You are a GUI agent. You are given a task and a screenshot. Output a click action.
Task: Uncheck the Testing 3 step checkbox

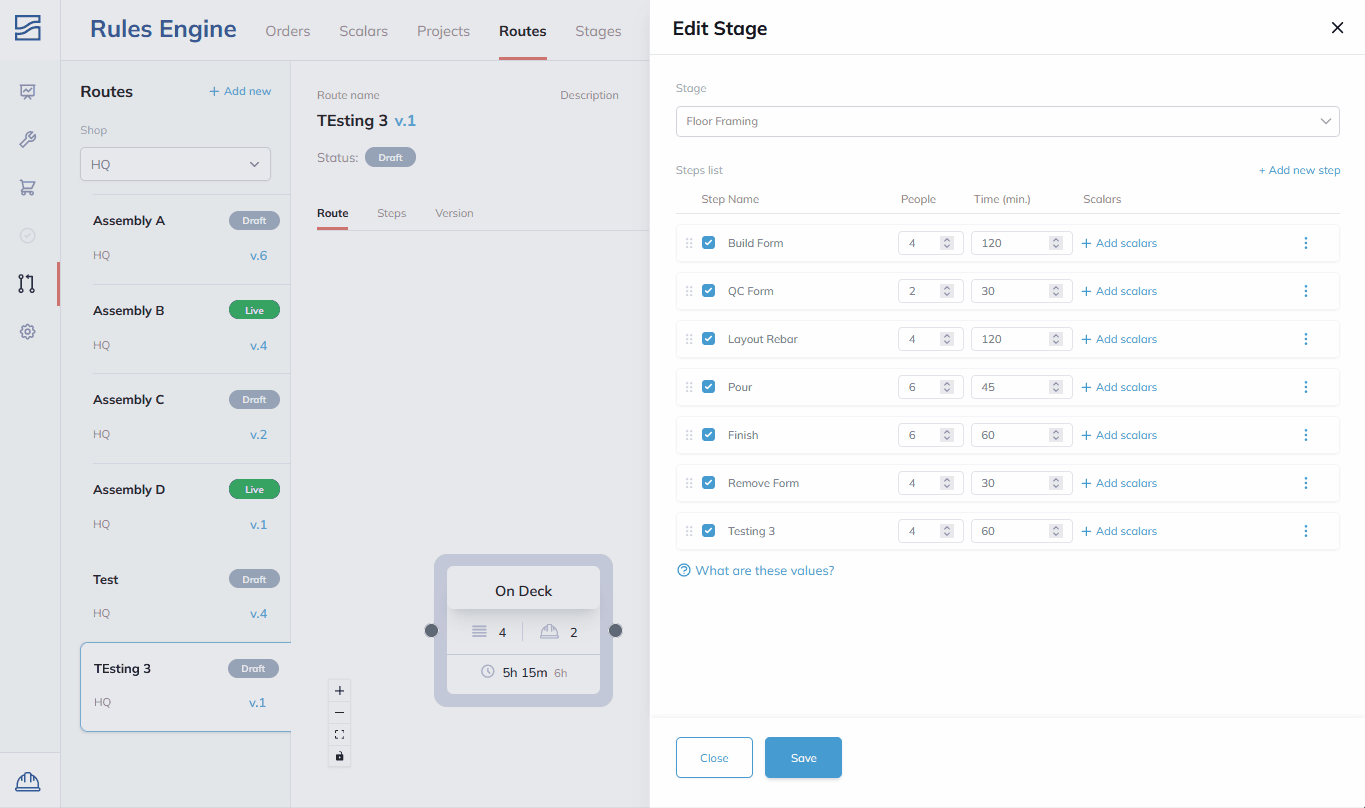[709, 531]
